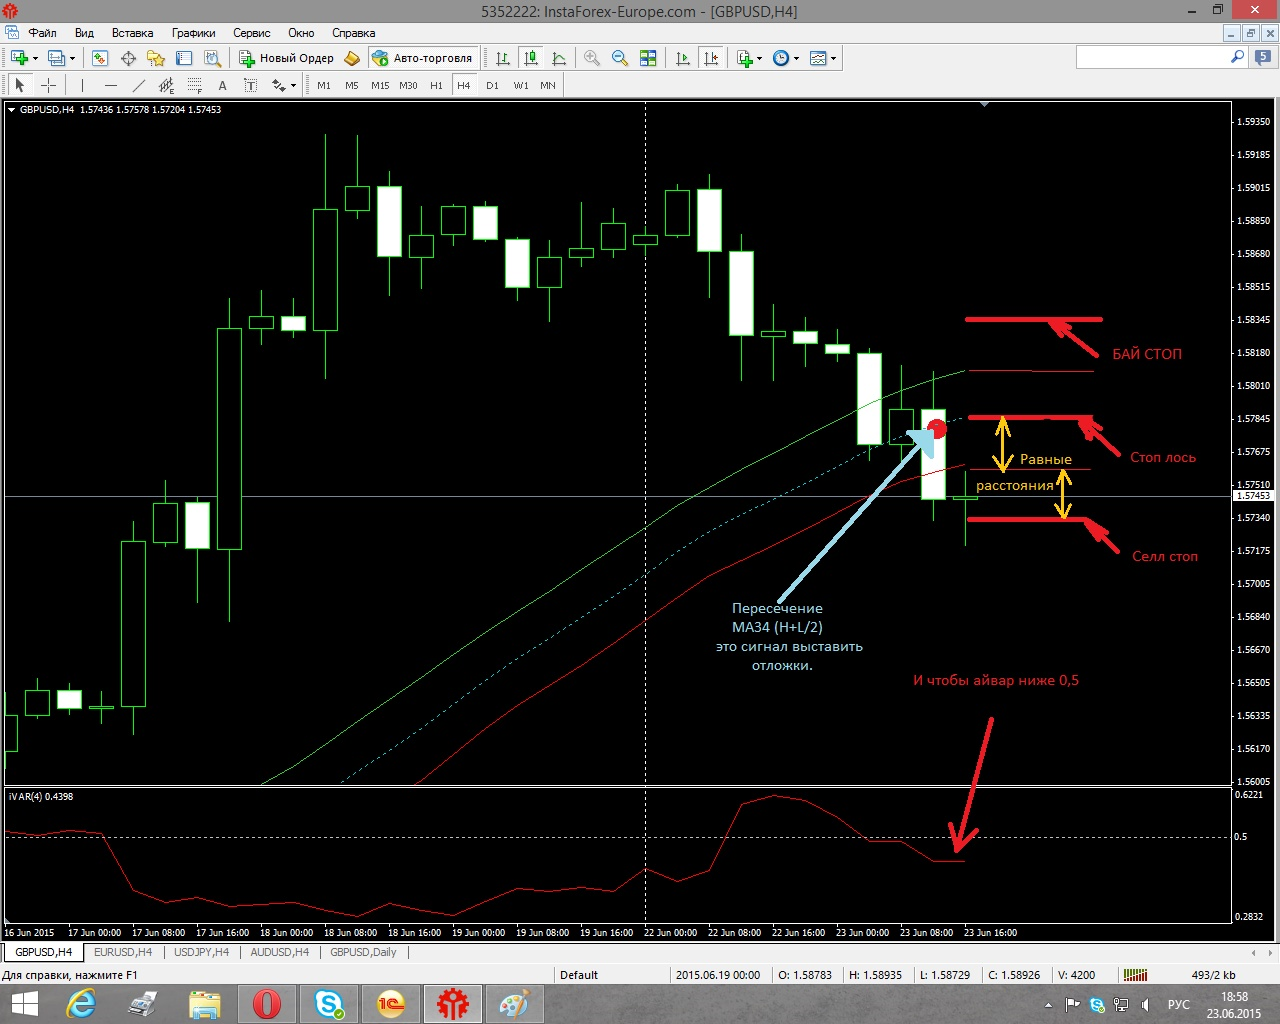Zoom in on the chart

(x=592, y=58)
